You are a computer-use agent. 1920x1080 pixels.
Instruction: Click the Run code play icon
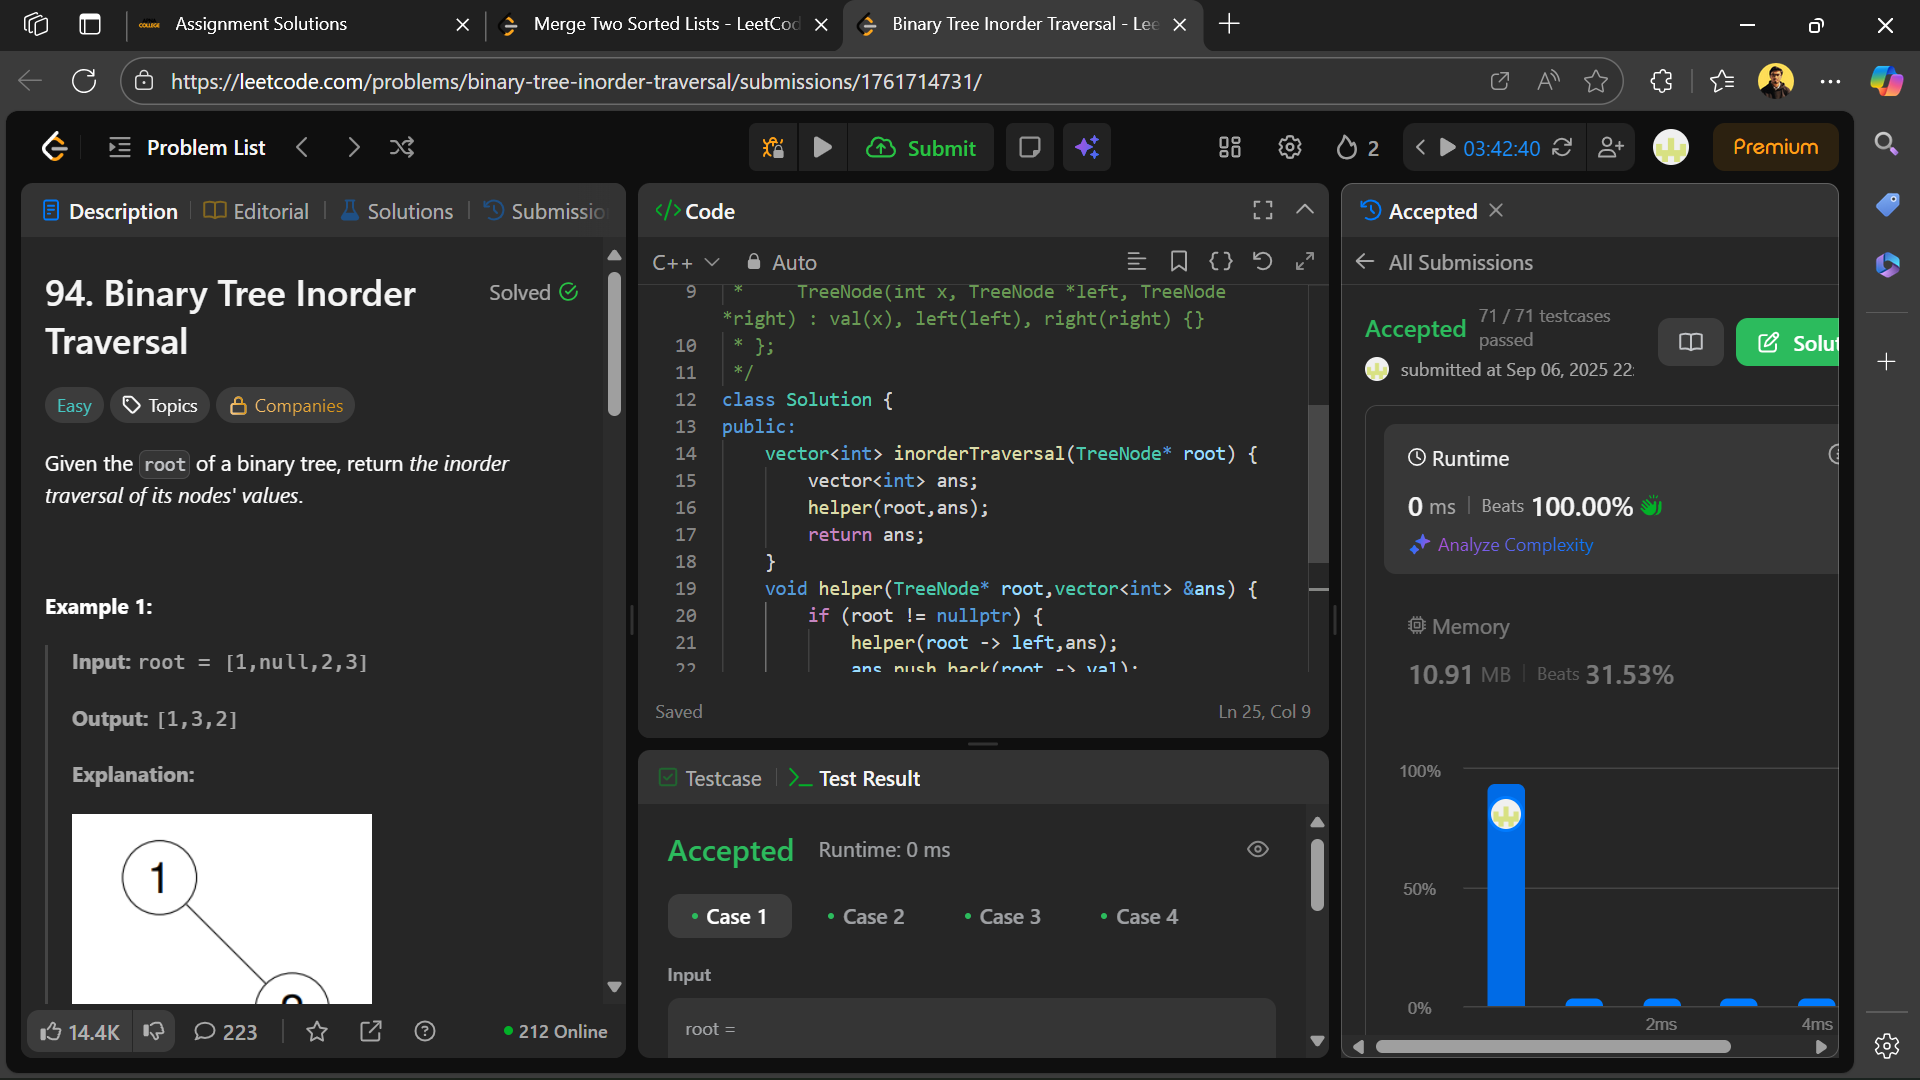click(822, 148)
